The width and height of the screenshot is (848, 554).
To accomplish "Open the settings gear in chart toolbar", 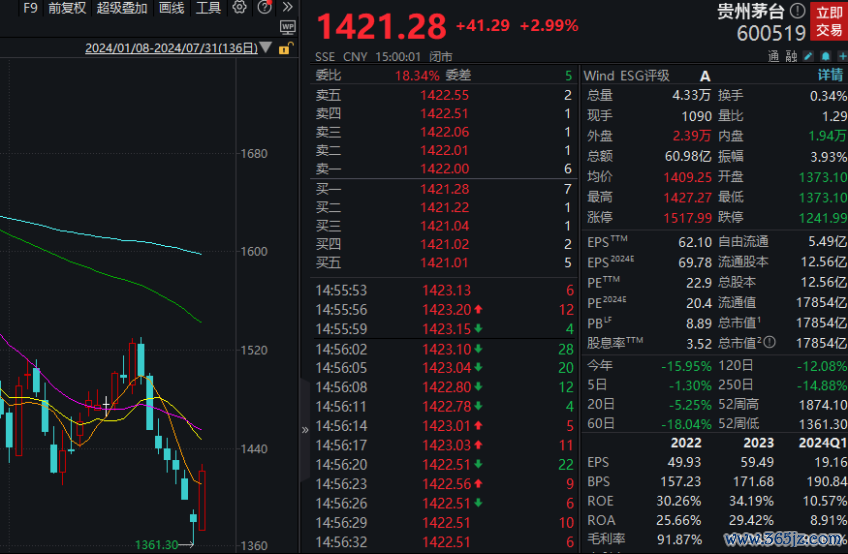I will pyautogui.click(x=239, y=7).
